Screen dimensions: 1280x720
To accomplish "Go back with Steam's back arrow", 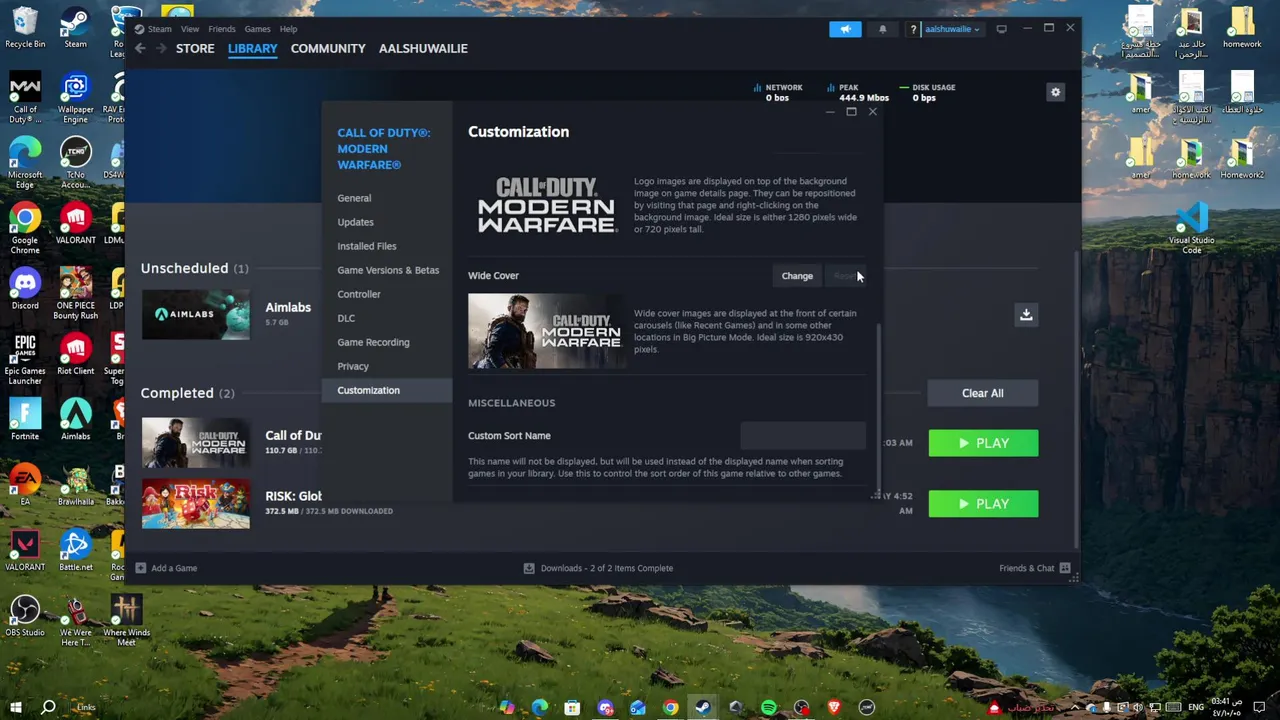I will [x=141, y=48].
